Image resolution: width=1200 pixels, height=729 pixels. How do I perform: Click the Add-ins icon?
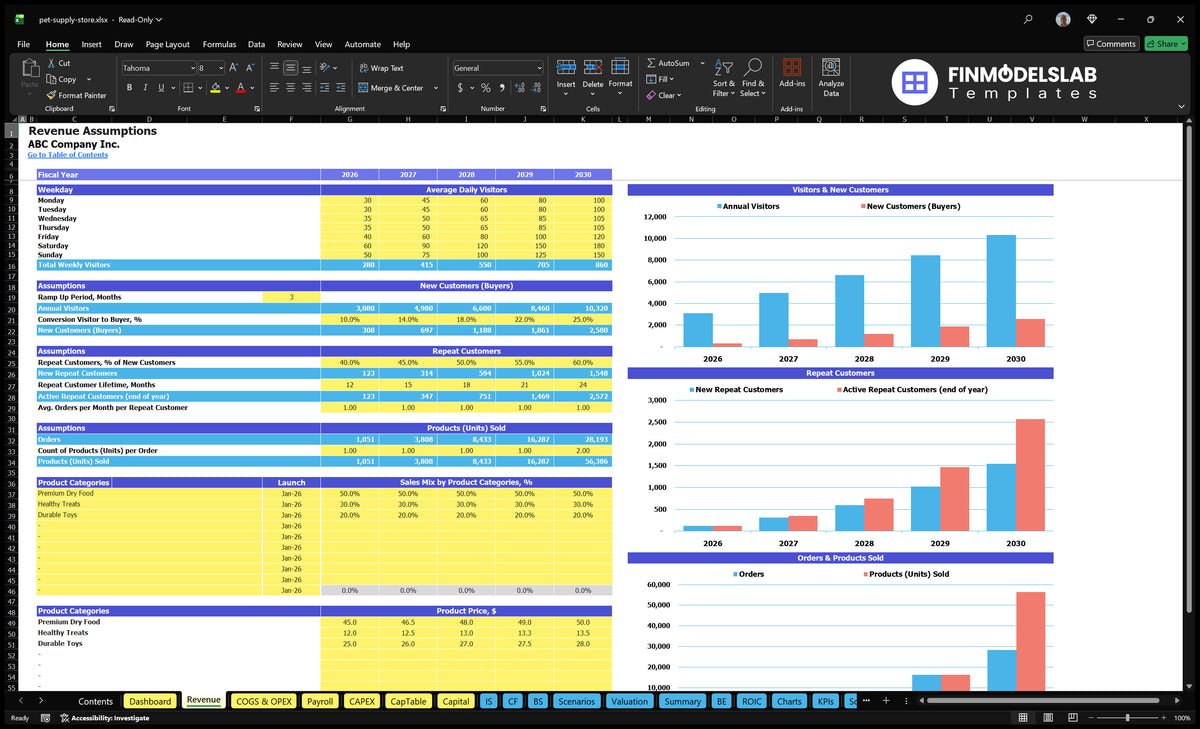791,67
